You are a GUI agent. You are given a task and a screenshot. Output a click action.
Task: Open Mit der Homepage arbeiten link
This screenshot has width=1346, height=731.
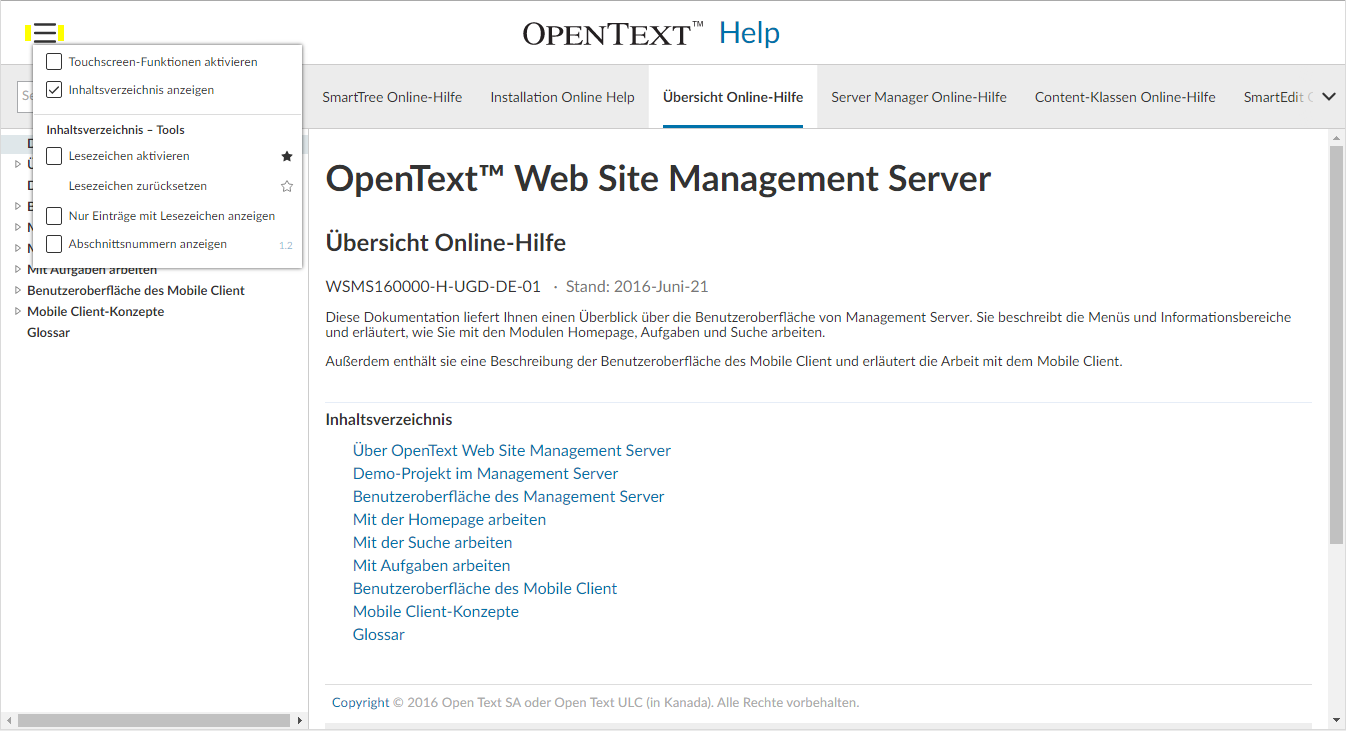449,520
